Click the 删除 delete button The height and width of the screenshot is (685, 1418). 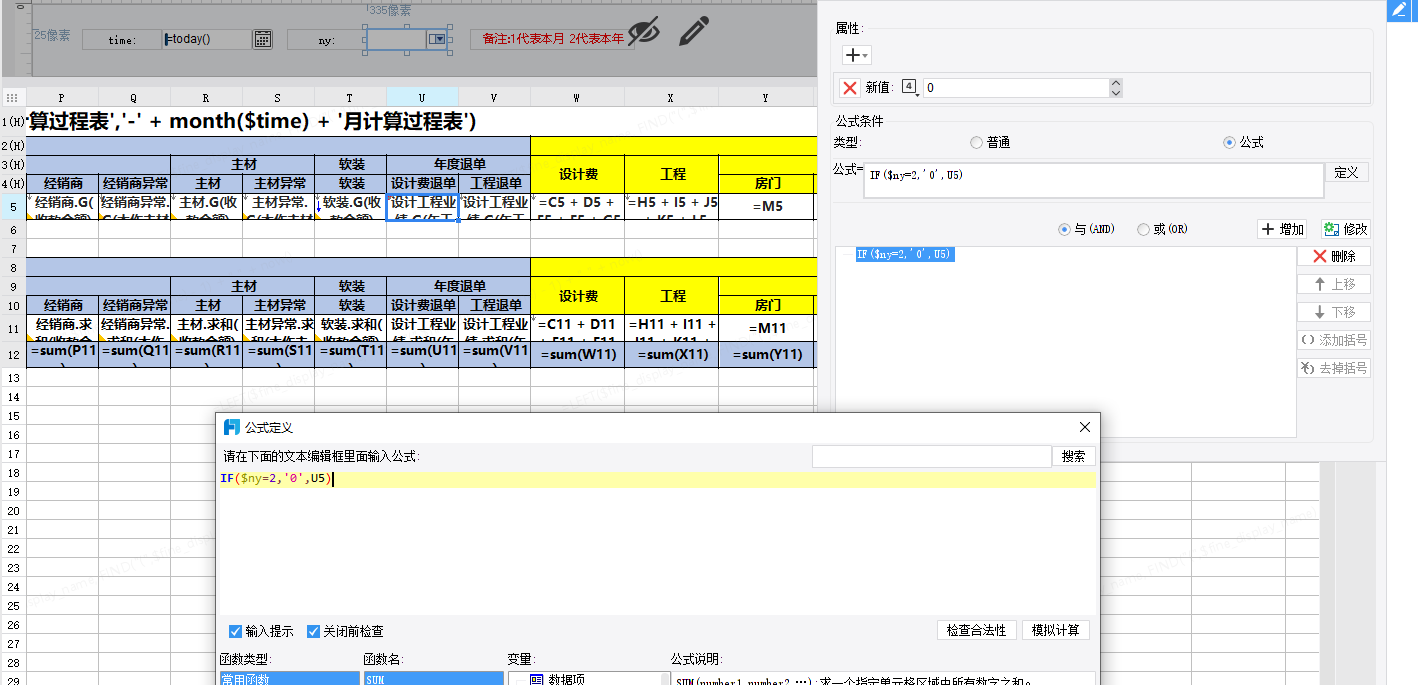1333,257
